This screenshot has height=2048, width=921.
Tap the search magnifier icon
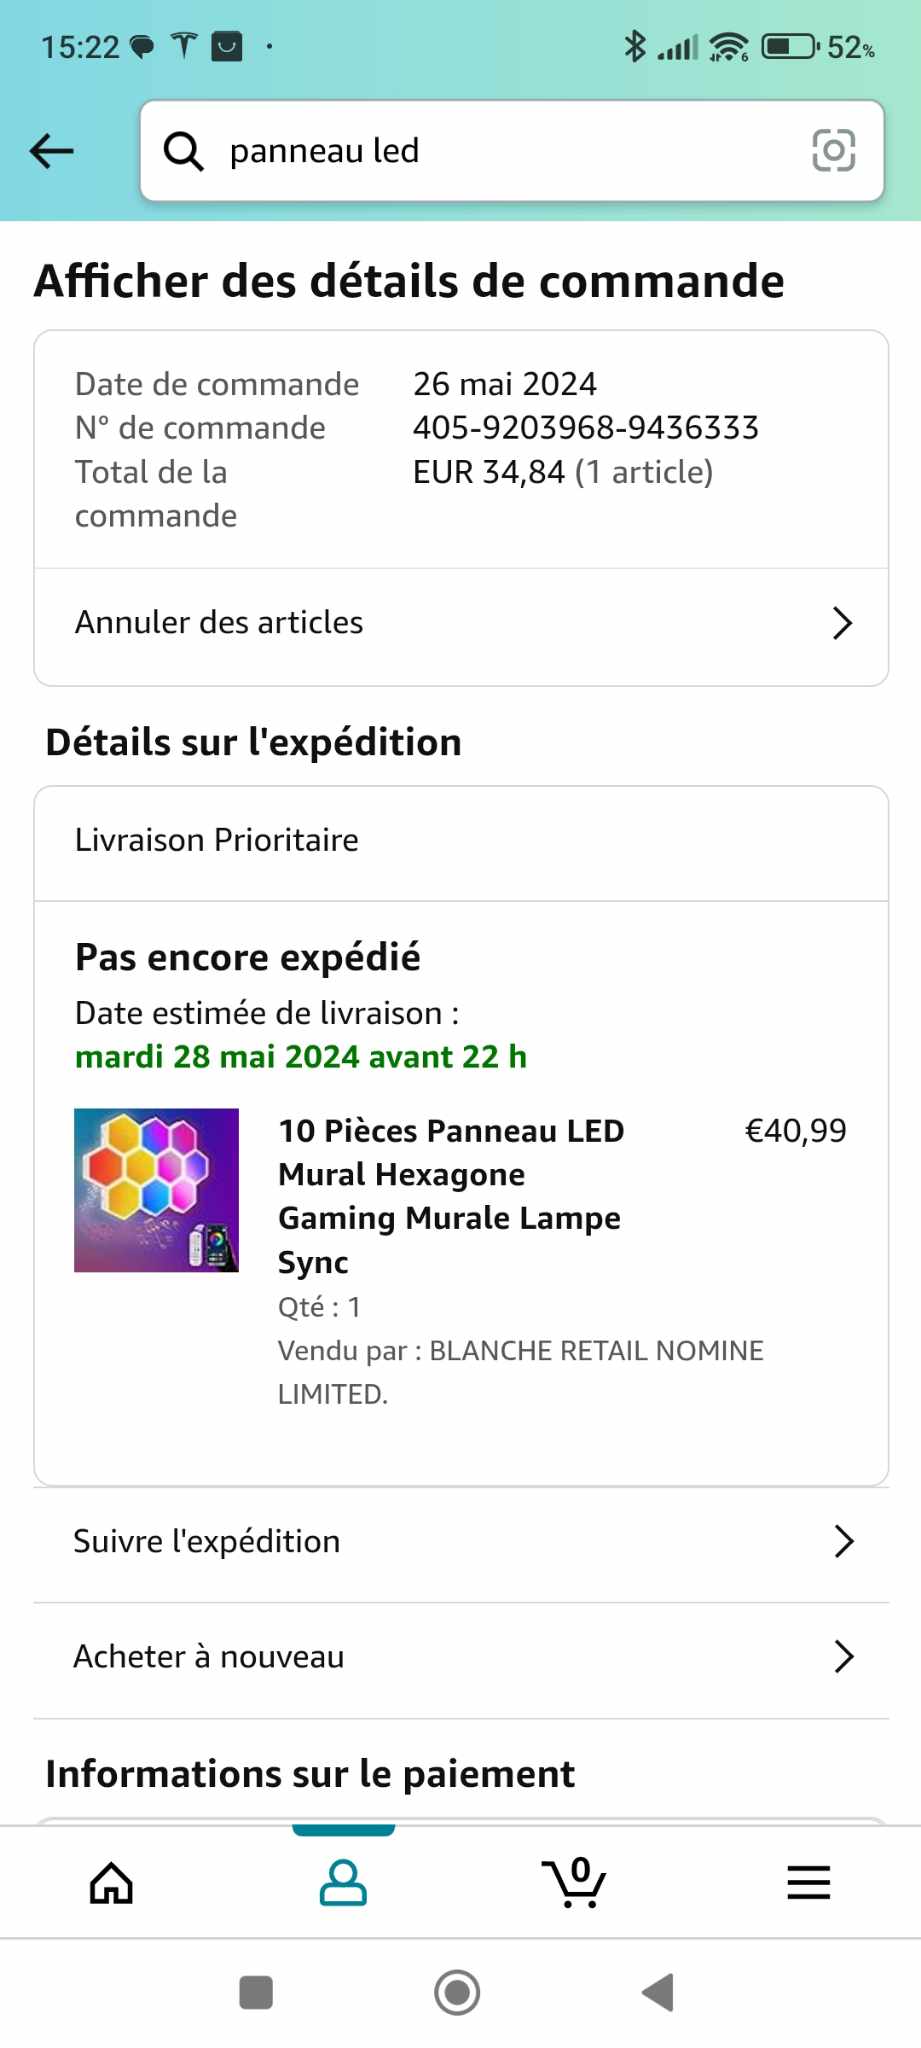[184, 151]
